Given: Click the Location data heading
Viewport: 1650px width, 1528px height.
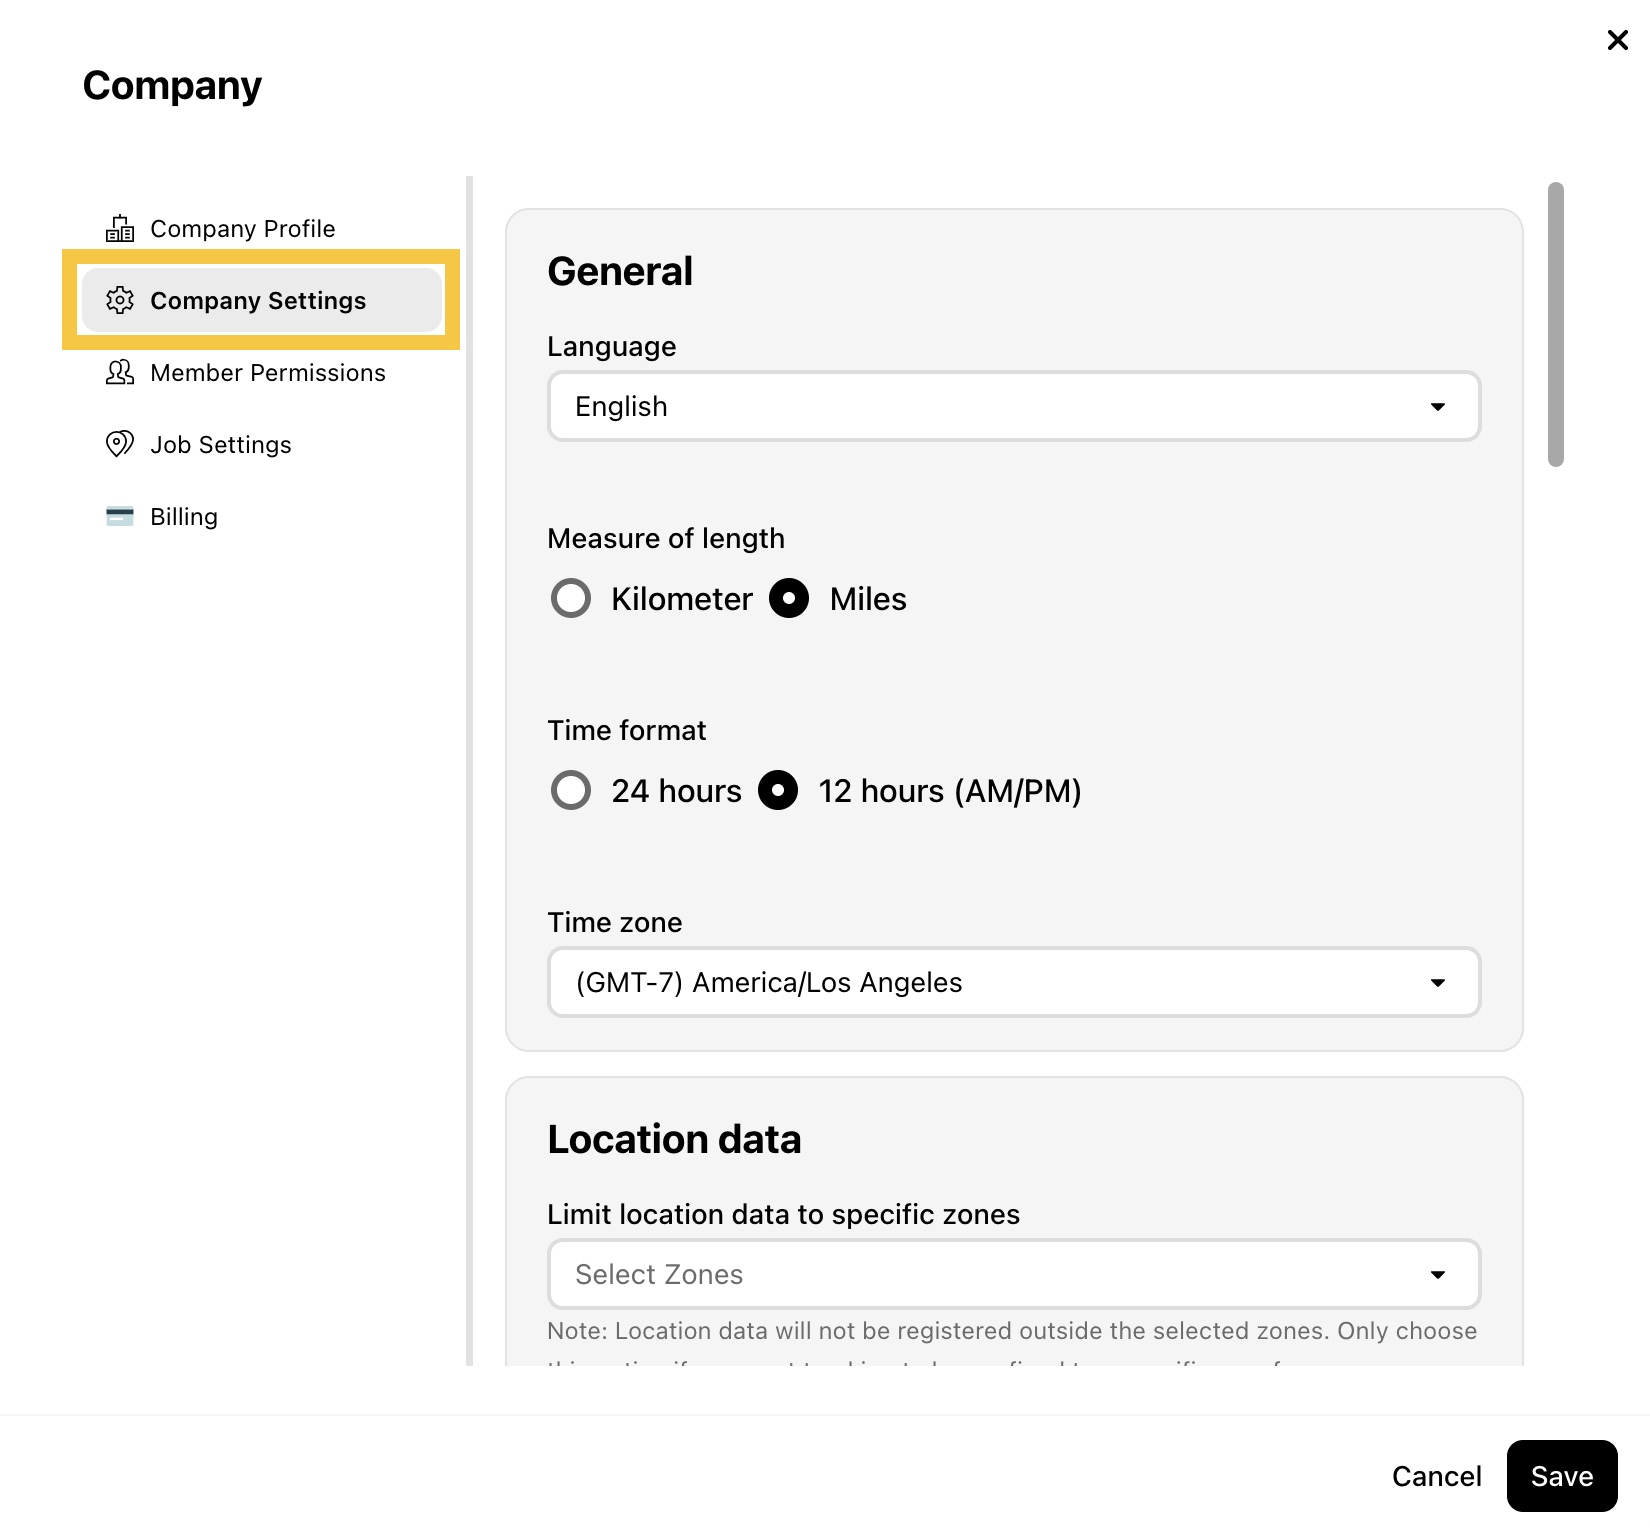Looking at the screenshot, I should pos(674,1139).
